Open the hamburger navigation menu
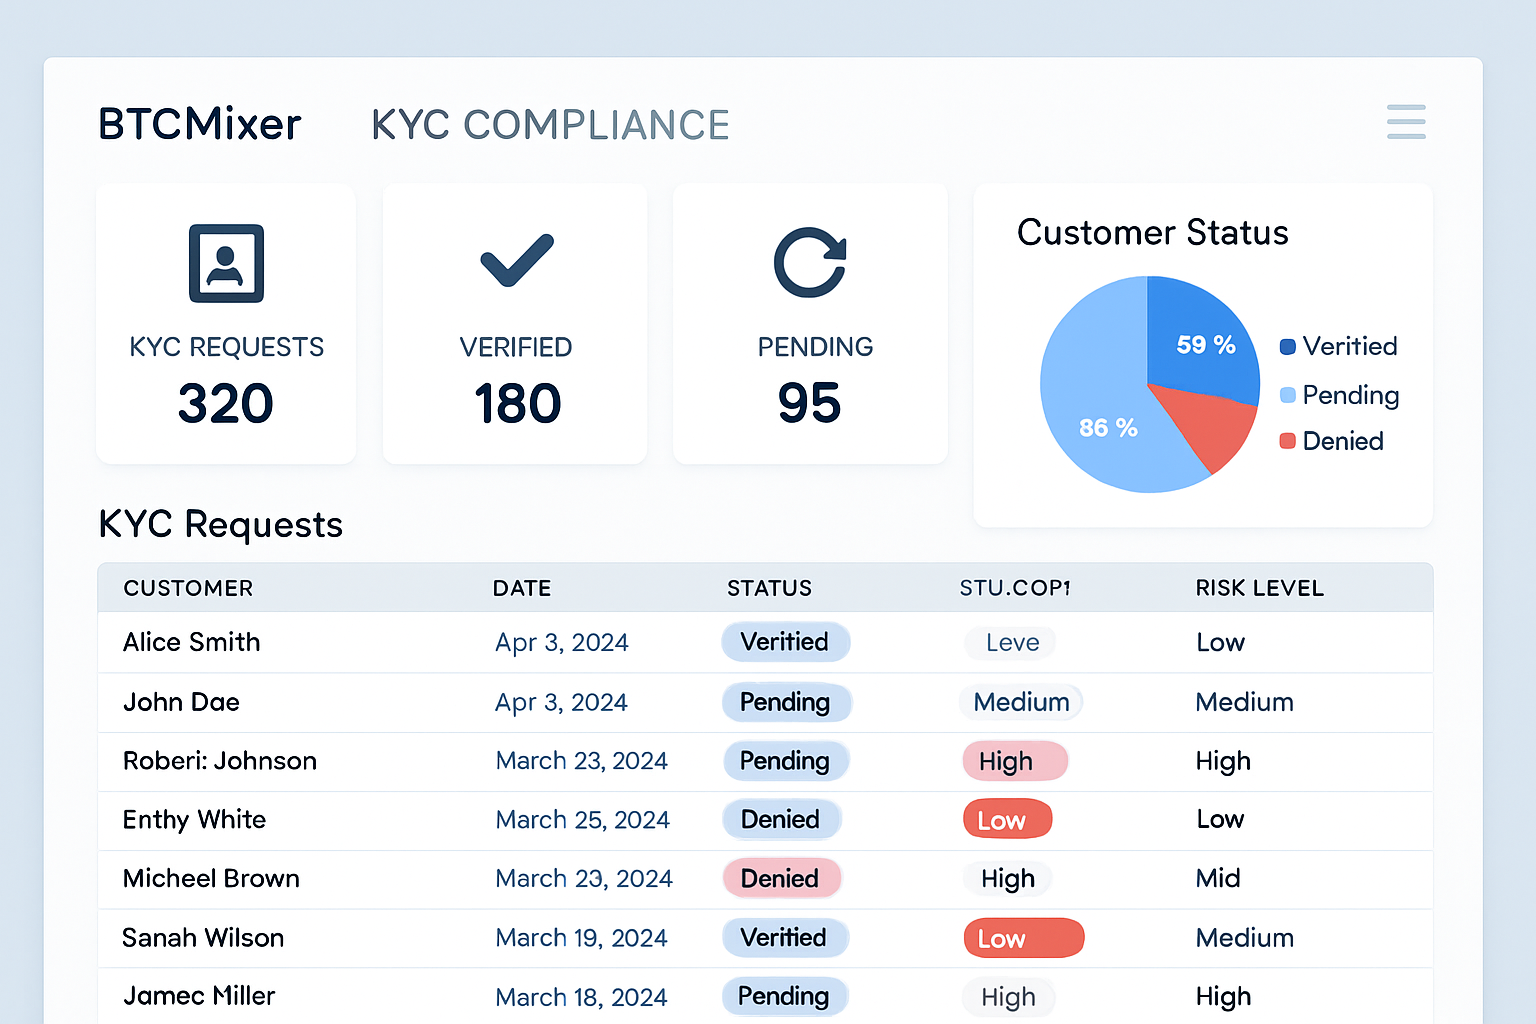Viewport: 1536px width, 1024px height. click(x=1406, y=121)
